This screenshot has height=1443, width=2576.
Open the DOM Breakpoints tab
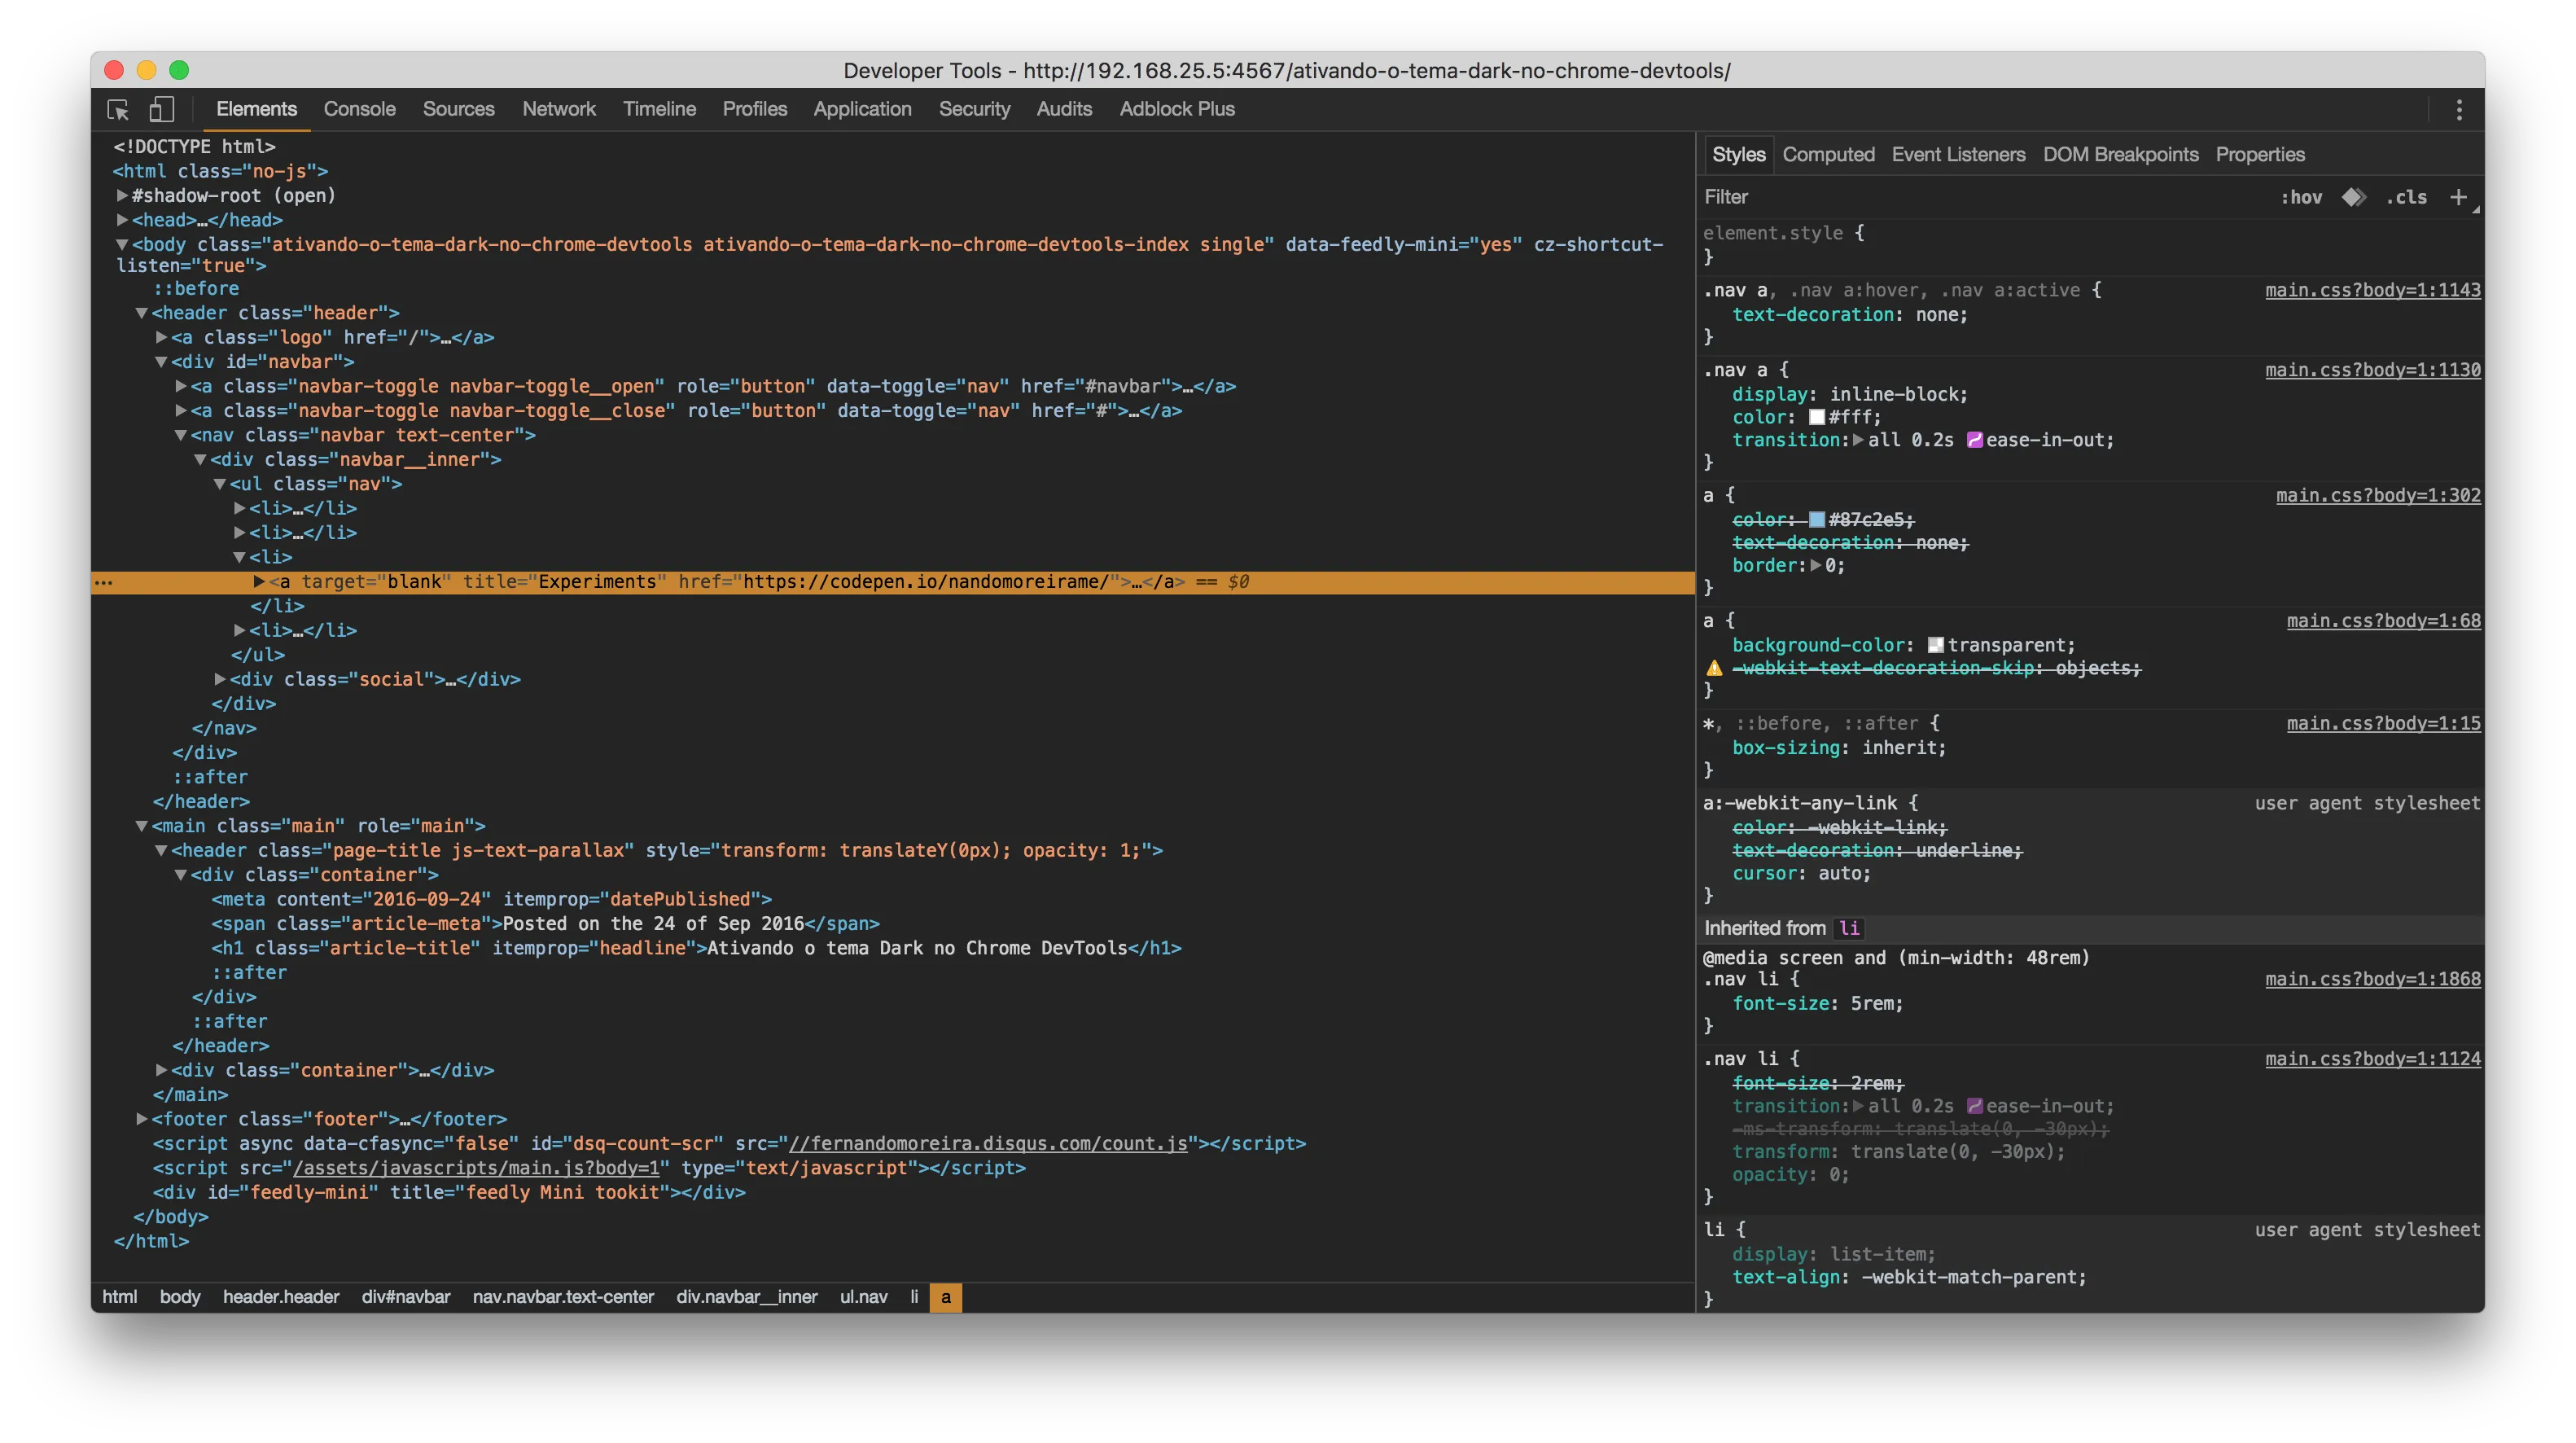pyautogui.click(x=2120, y=155)
